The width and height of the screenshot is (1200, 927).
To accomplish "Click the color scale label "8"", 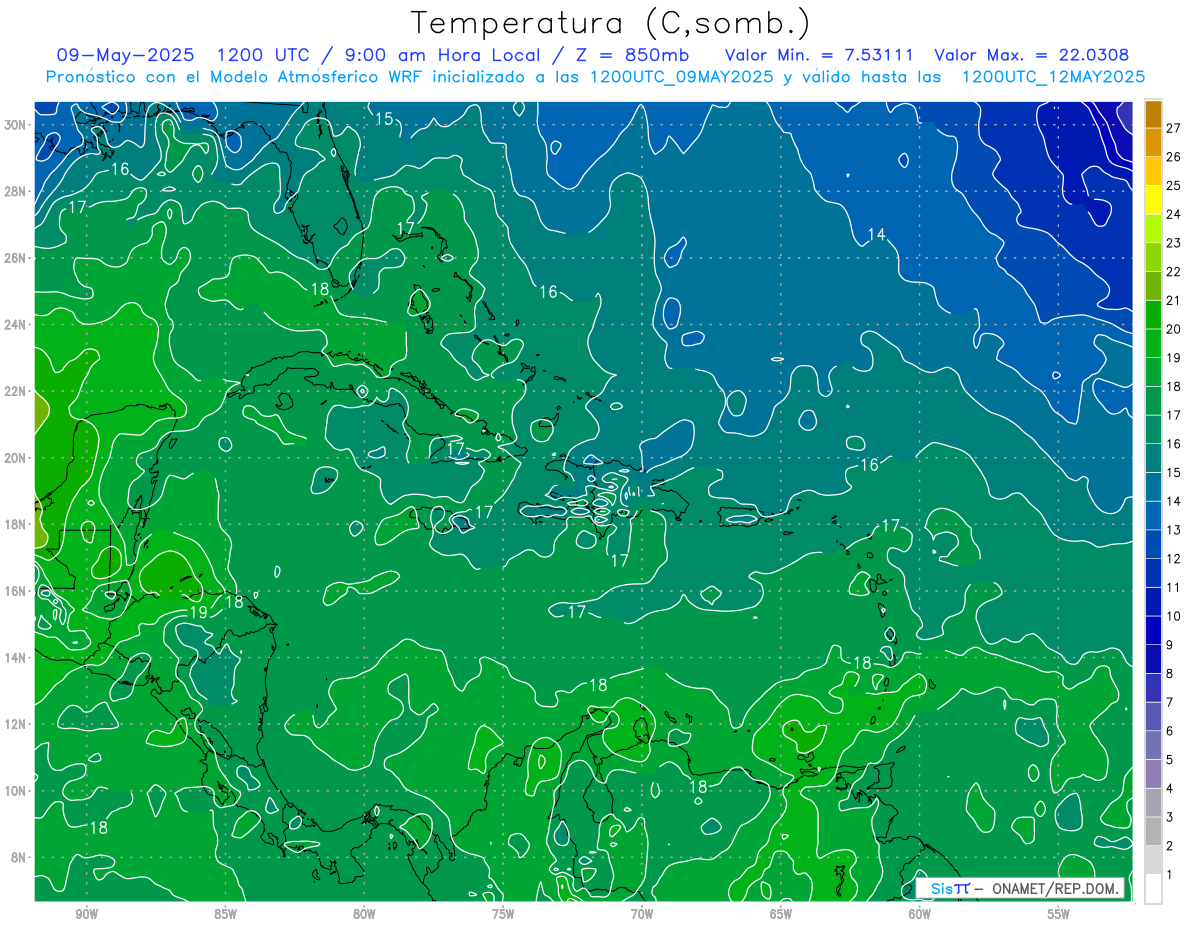I will (1170, 674).
